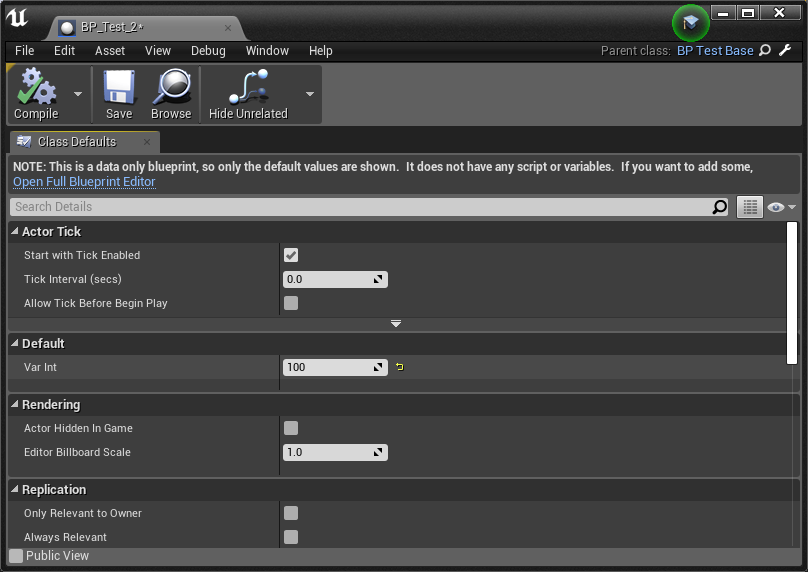The image size is (808, 572).
Task: Open the green tutorials graduation cap icon
Action: pos(691,23)
